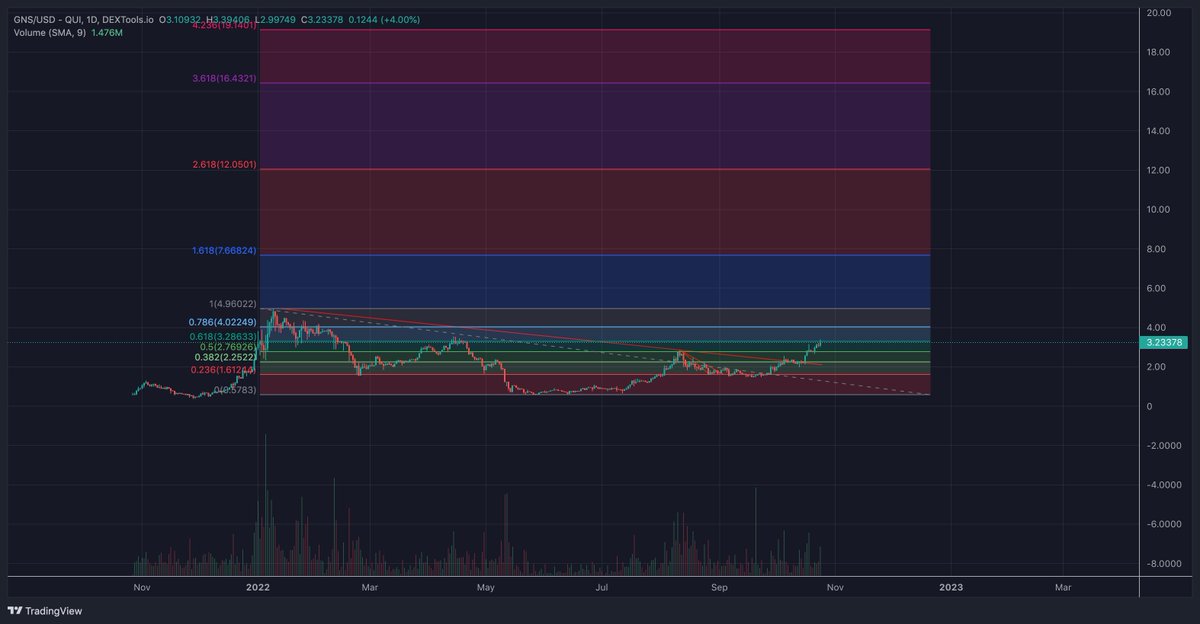Image resolution: width=1200 pixels, height=624 pixels.
Task: Select the Volume (SMA, 9) indicator legend
Action: [50, 33]
